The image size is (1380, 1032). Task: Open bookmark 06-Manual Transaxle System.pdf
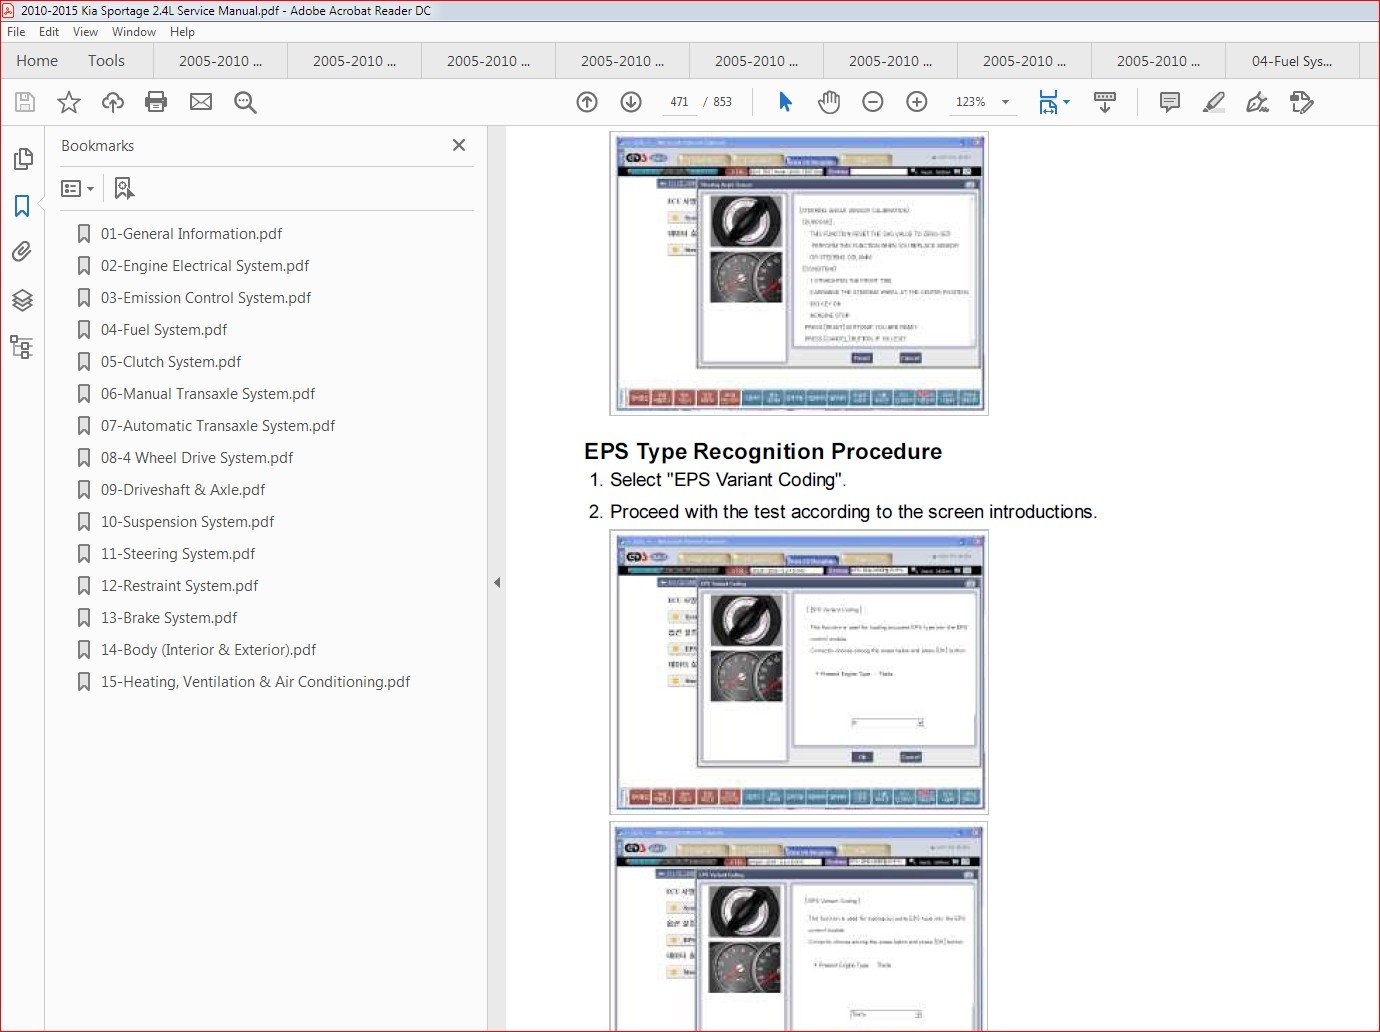(x=207, y=394)
